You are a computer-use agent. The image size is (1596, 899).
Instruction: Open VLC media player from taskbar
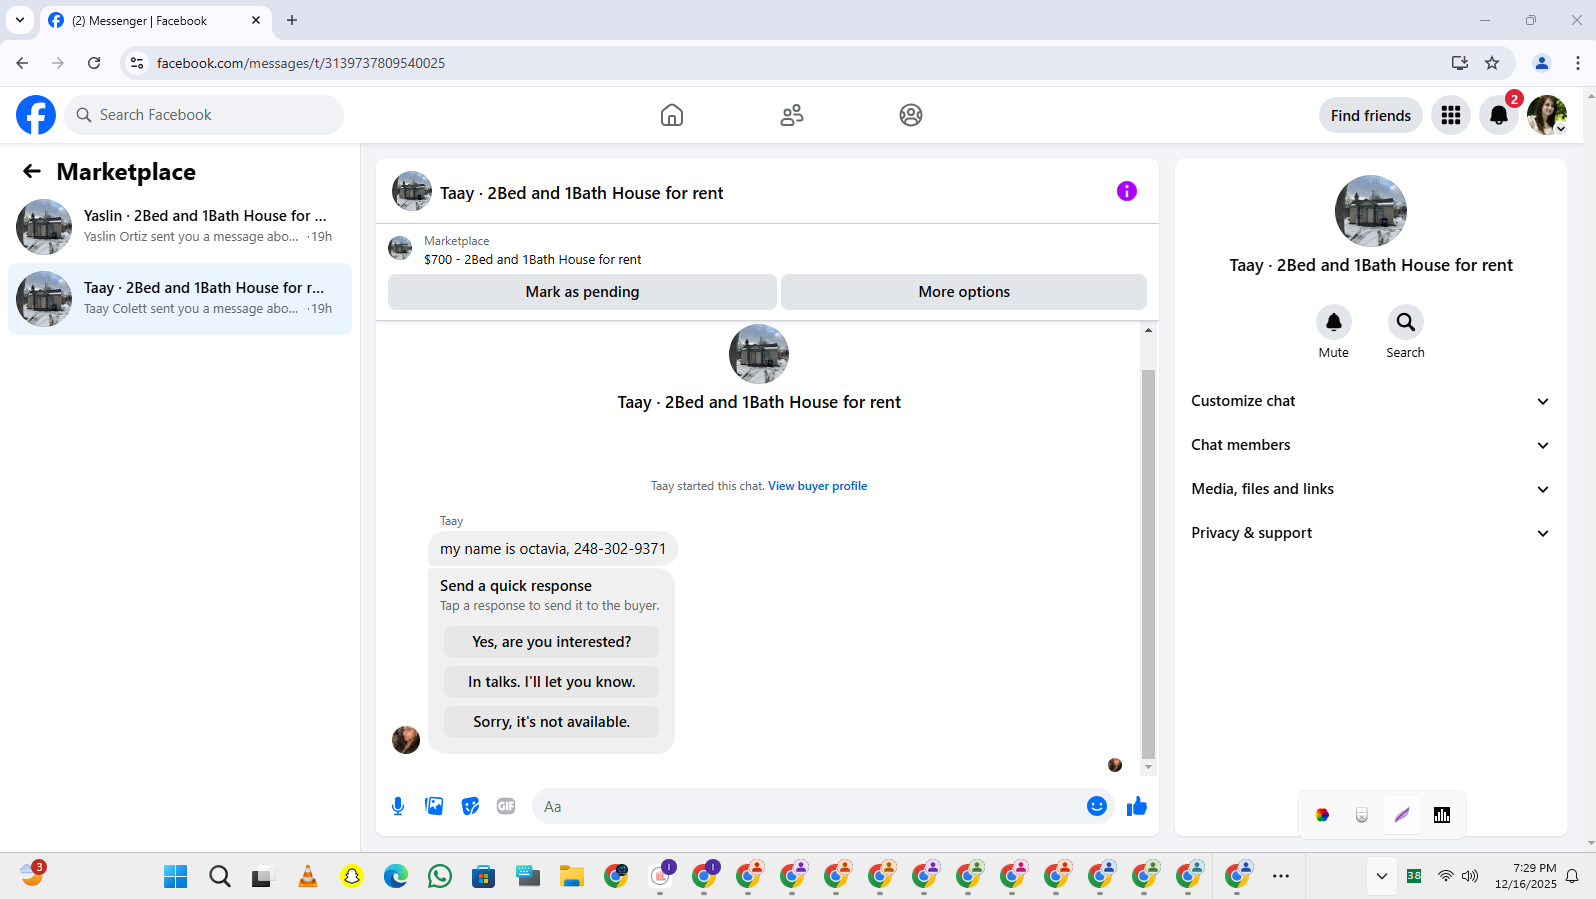pyautogui.click(x=308, y=876)
